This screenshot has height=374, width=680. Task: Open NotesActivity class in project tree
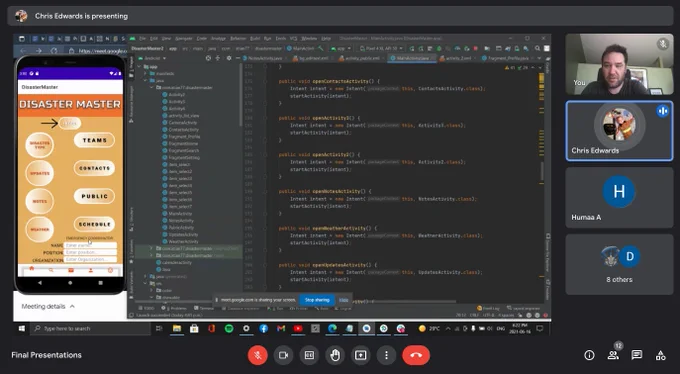(178, 221)
